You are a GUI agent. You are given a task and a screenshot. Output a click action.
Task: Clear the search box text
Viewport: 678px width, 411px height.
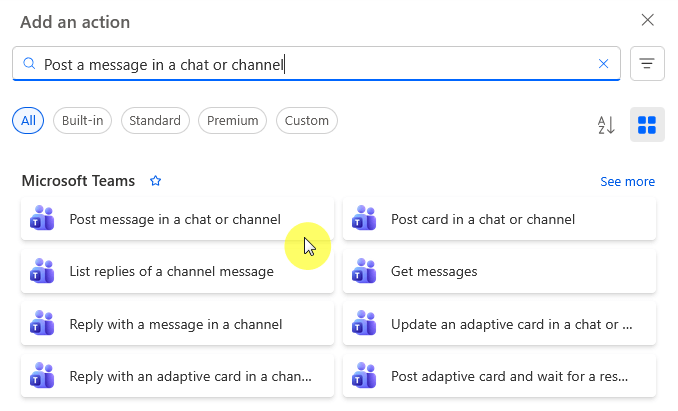click(603, 64)
